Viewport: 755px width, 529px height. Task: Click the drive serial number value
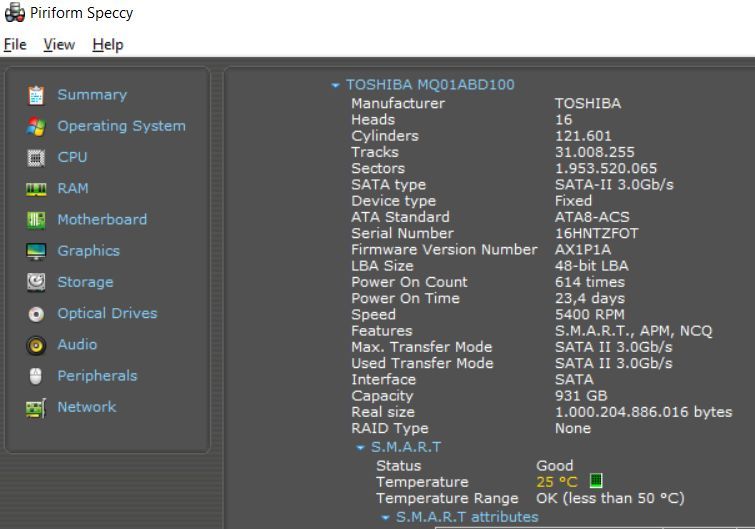[x=596, y=233]
